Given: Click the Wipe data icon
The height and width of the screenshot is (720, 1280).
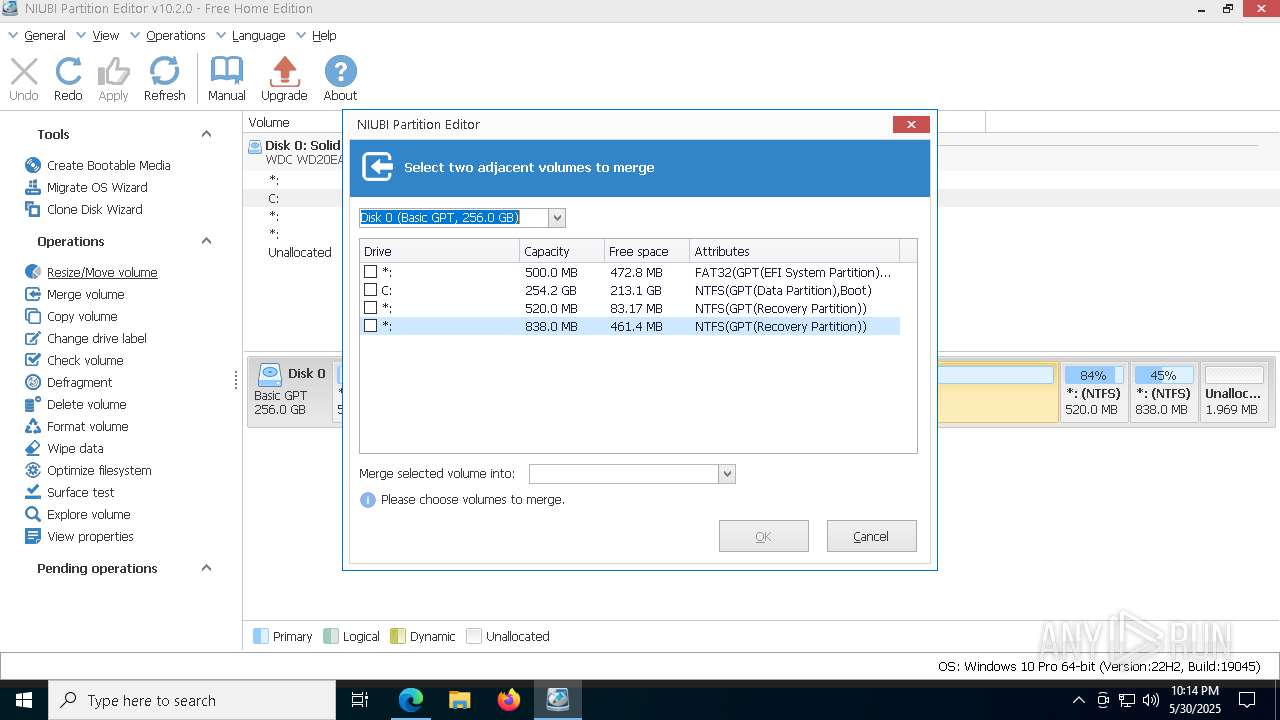Looking at the screenshot, I should (x=33, y=448).
